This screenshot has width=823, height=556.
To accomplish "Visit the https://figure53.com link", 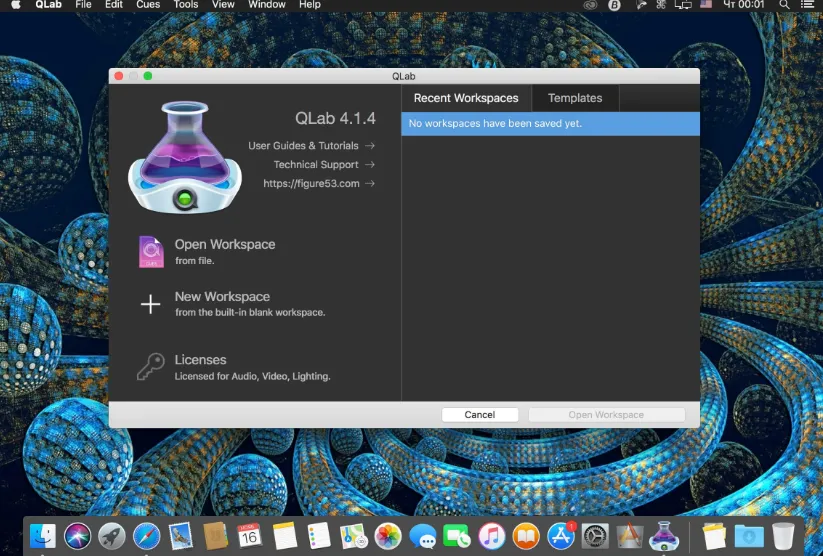I will click(x=311, y=183).
